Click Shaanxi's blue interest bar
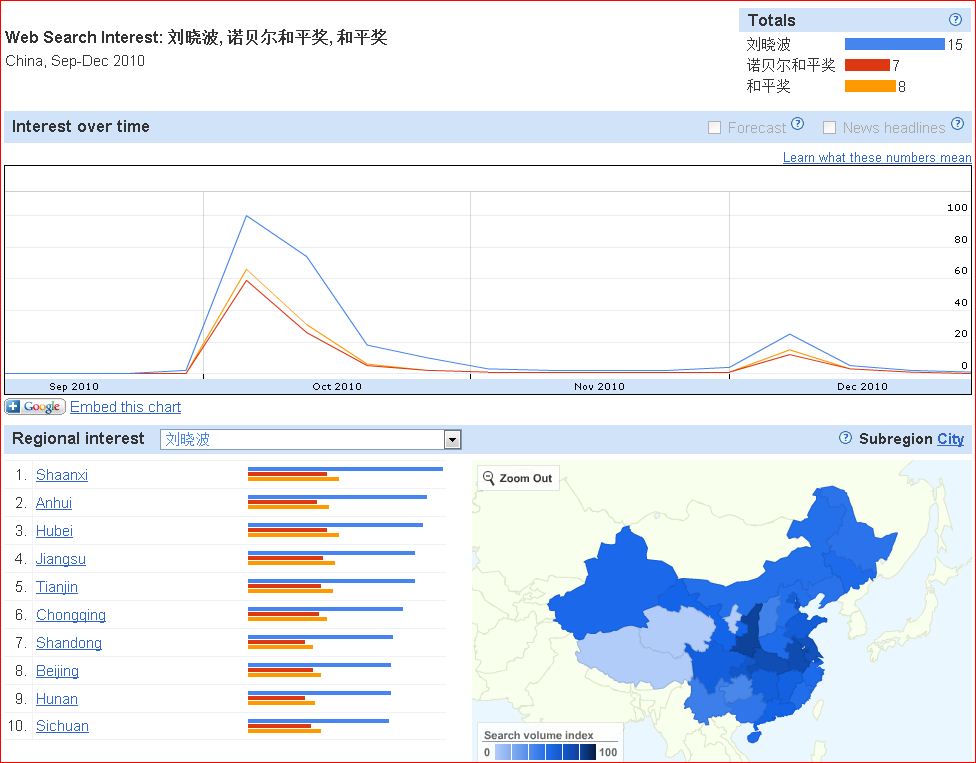Viewport: 976px width, 763px height. 345,469
